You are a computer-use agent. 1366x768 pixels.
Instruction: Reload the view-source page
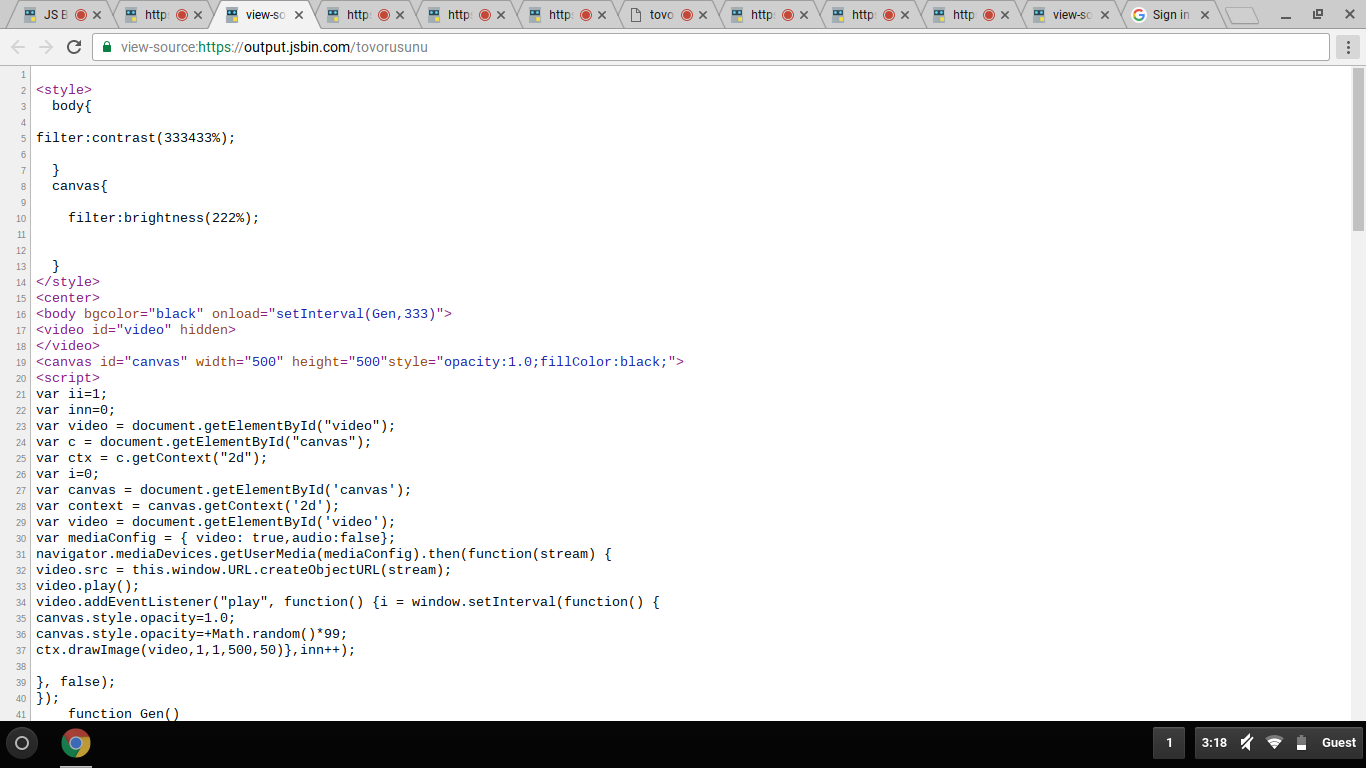point(74,47)
